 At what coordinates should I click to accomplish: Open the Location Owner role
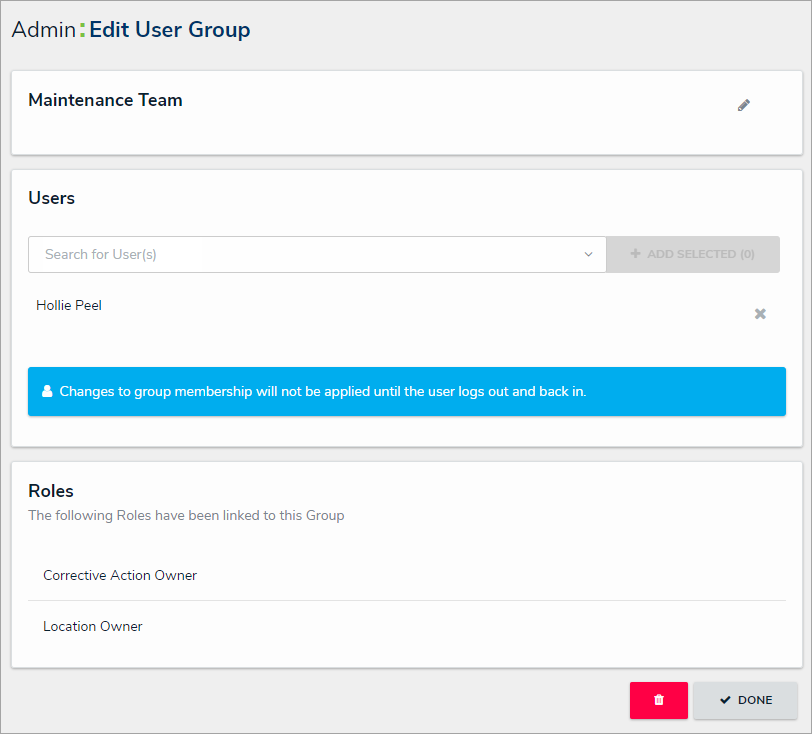coord(93,626)
